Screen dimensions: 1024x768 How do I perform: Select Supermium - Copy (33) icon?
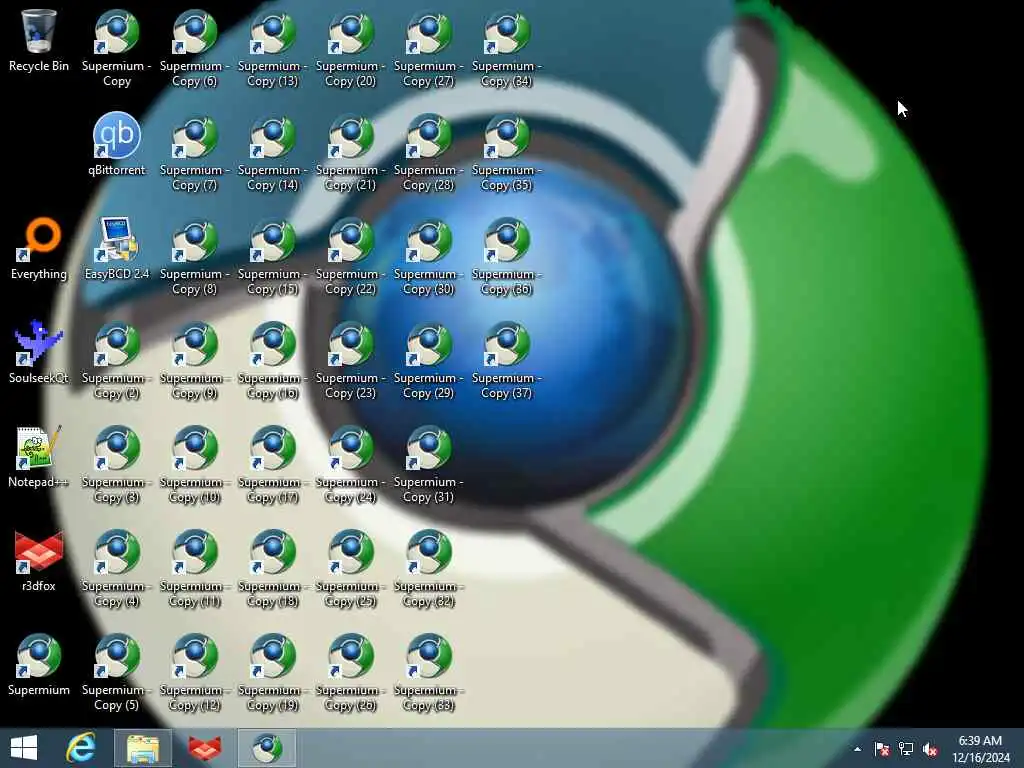click(x=428, y=671)
